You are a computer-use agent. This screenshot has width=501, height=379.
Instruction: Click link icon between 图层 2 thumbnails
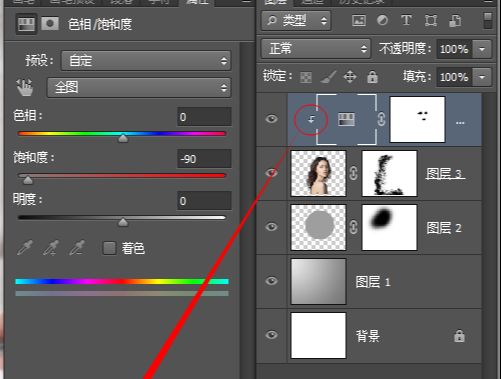click(354, 227)
